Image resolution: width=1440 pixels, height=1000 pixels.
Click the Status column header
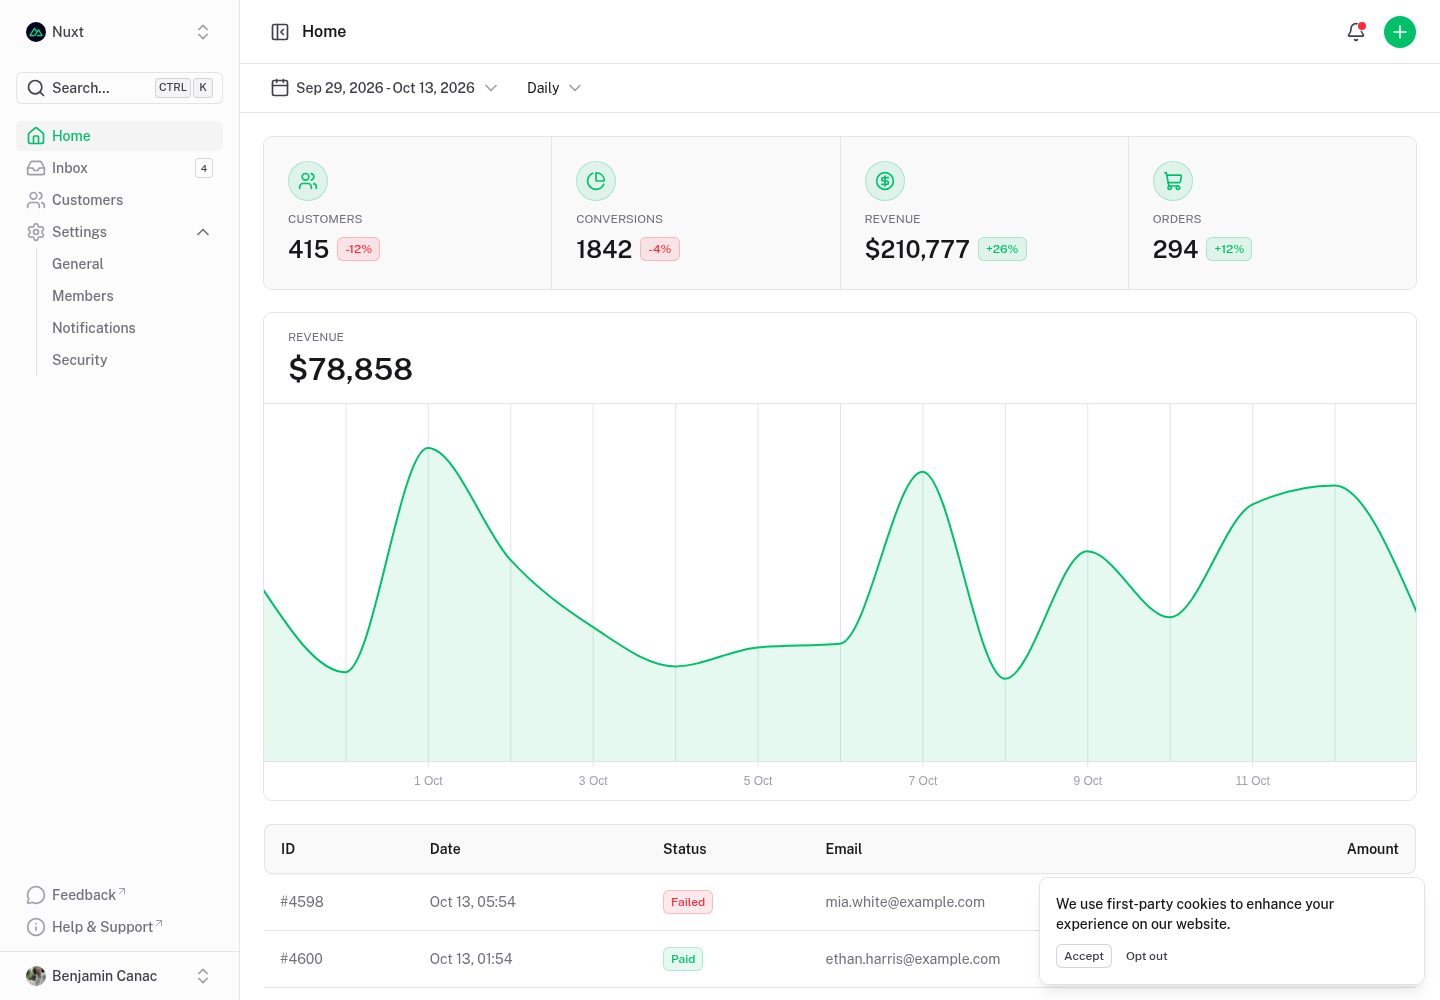pos(685,849)
